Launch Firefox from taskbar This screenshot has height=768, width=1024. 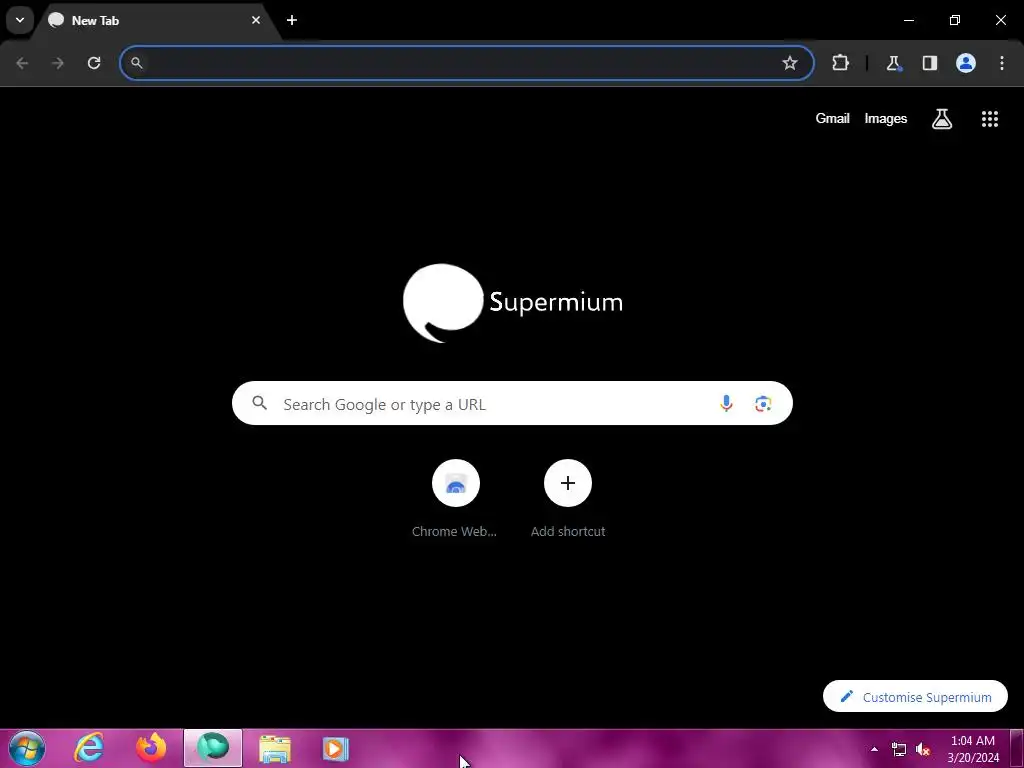pyautogui.click(x=151, y=748)
